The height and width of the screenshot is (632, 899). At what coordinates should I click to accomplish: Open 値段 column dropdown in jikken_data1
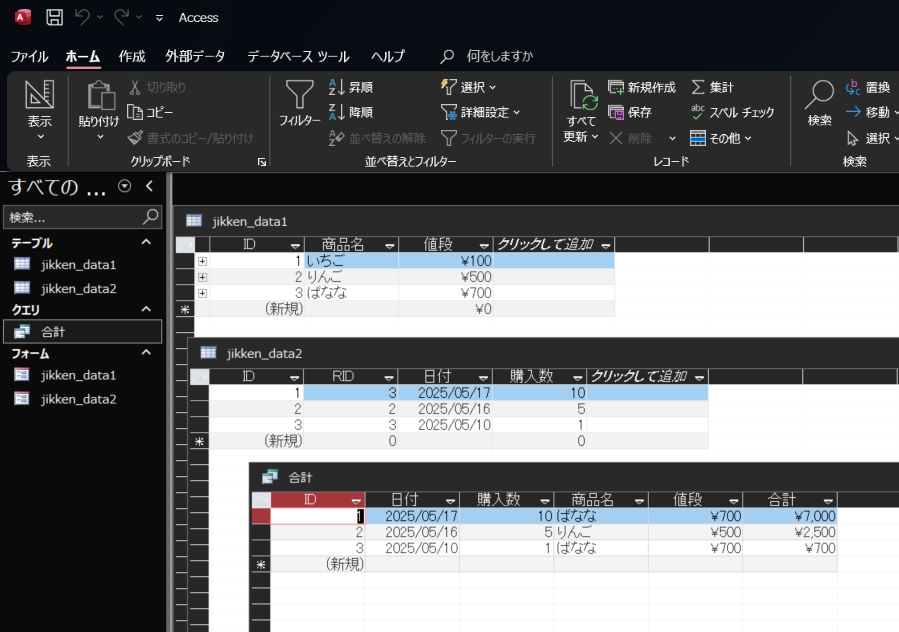[484, 245]
